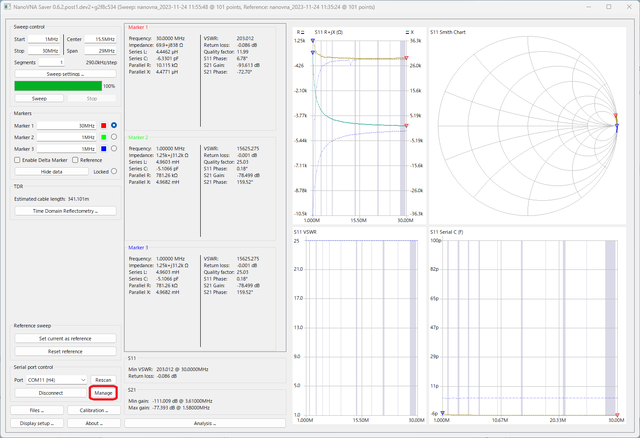Enable the Delta Marker checkbox
Screen dimensions: 640x438
point(17,160)
